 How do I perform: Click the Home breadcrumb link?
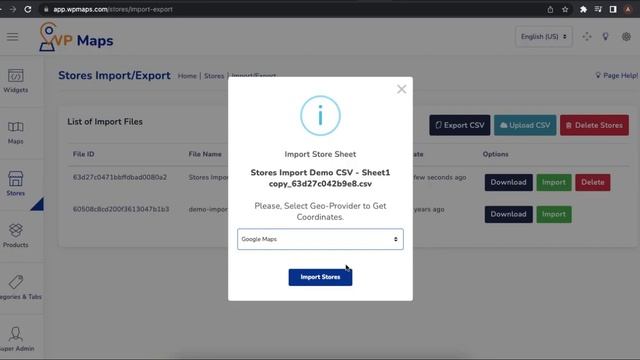pos(187,76)
